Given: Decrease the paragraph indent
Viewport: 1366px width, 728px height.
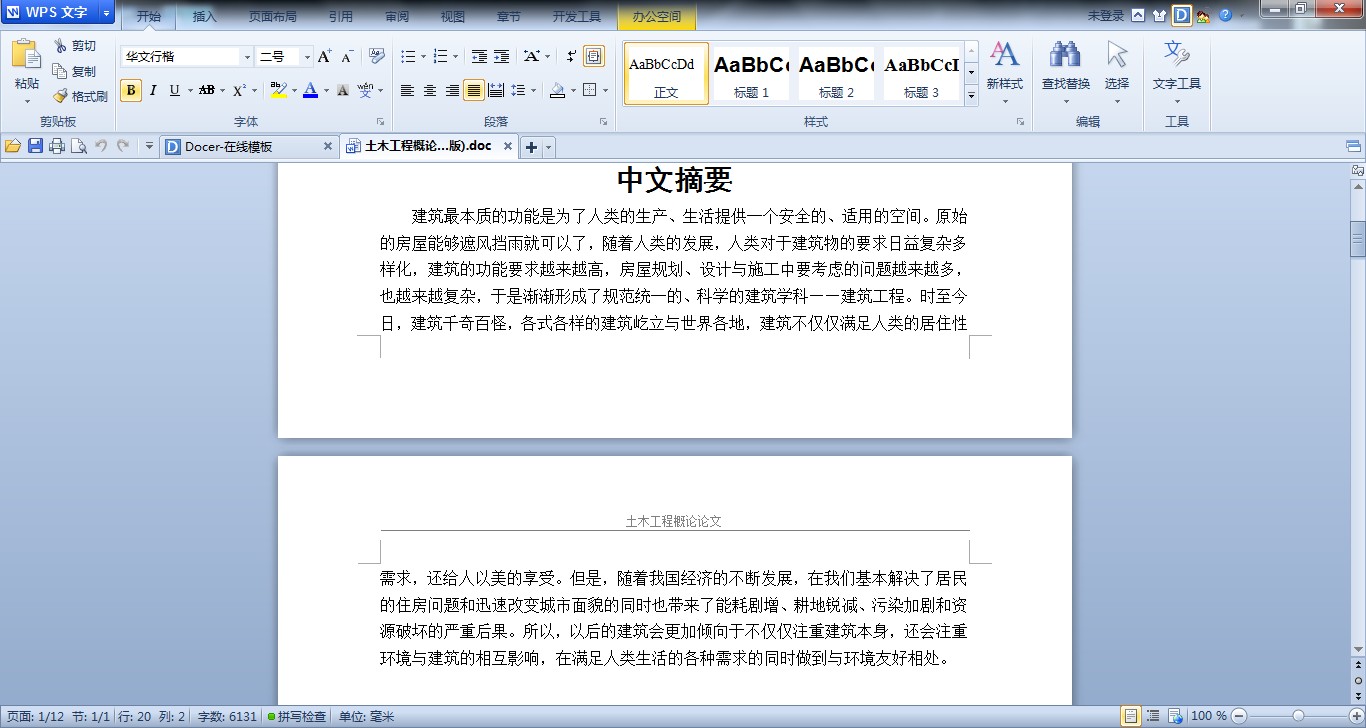Looking at the screenshot, I should pyautogui.click(x=480, y=56).
